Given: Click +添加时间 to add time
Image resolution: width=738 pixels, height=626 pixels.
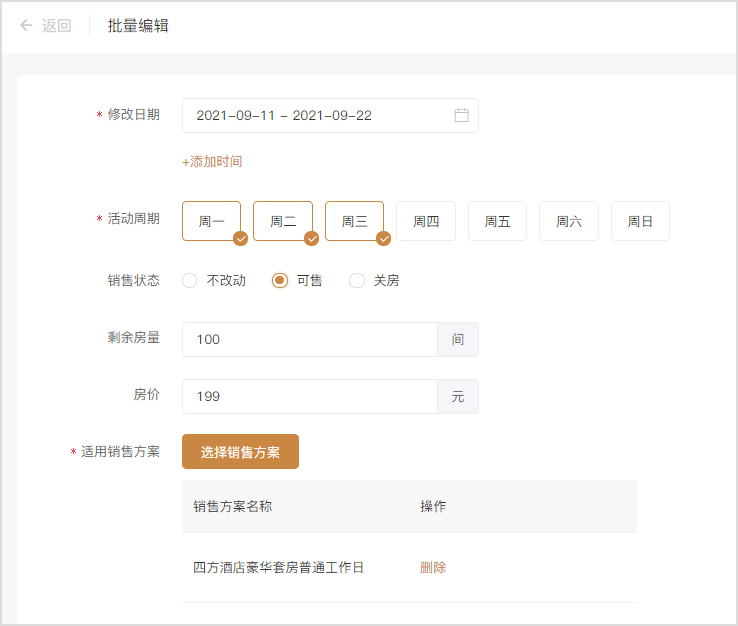Looking at the screenshot, I should pos(212,162).
